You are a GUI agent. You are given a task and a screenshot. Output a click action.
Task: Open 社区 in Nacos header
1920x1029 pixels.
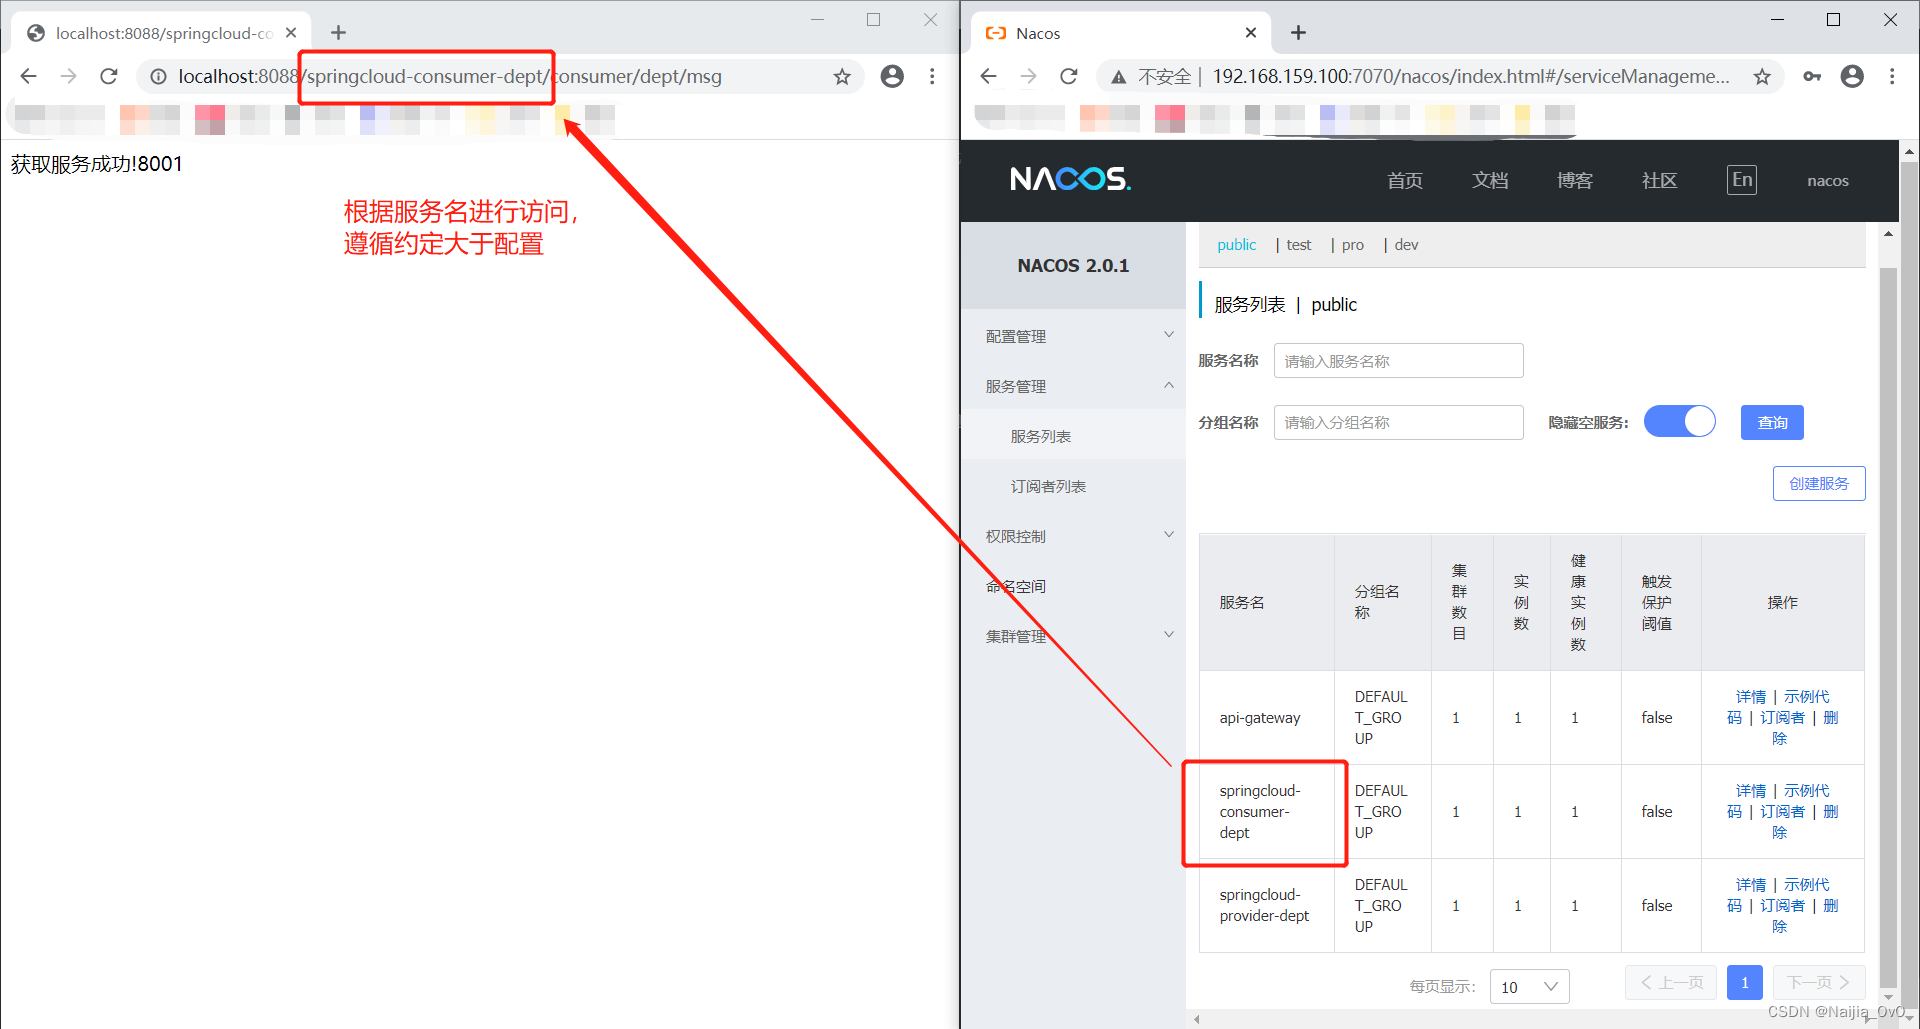1659,180
